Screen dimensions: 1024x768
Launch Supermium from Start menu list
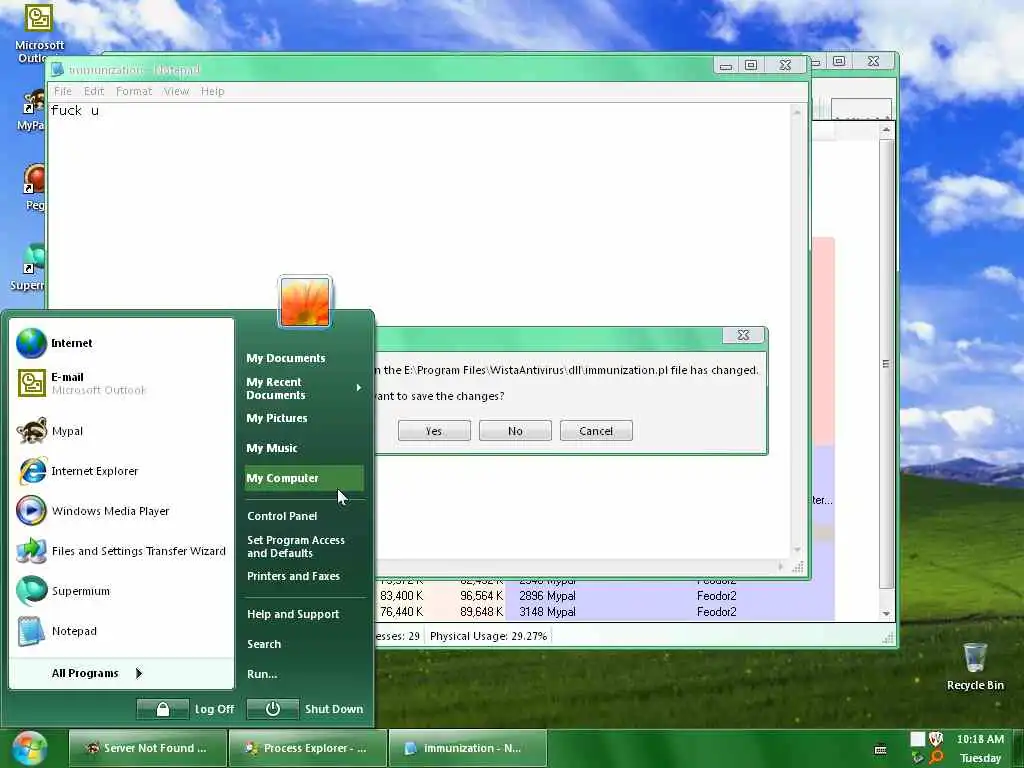tap(64, 591)
